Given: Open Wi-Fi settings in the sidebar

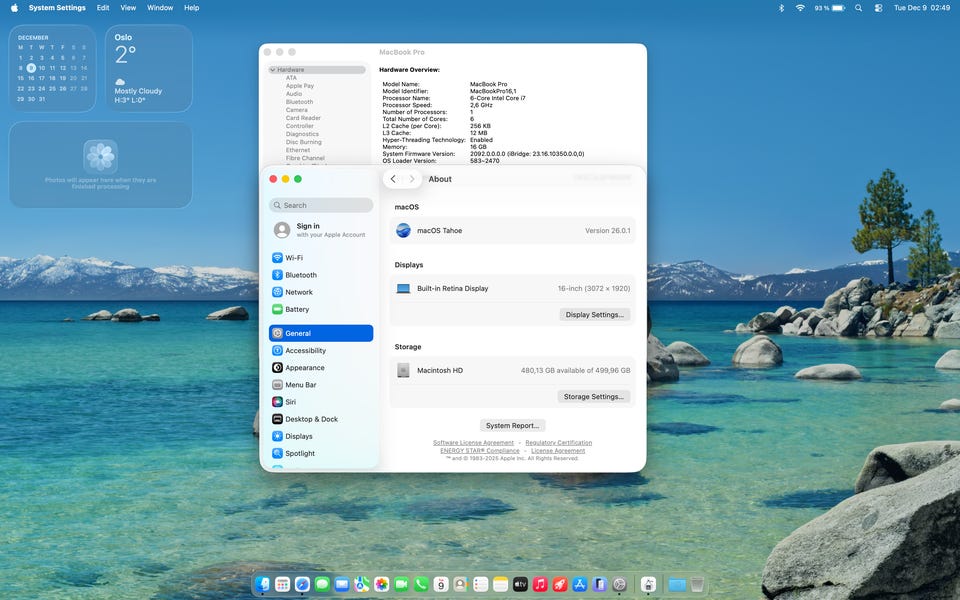Looking at the screenshot, I should pos(293,258).
